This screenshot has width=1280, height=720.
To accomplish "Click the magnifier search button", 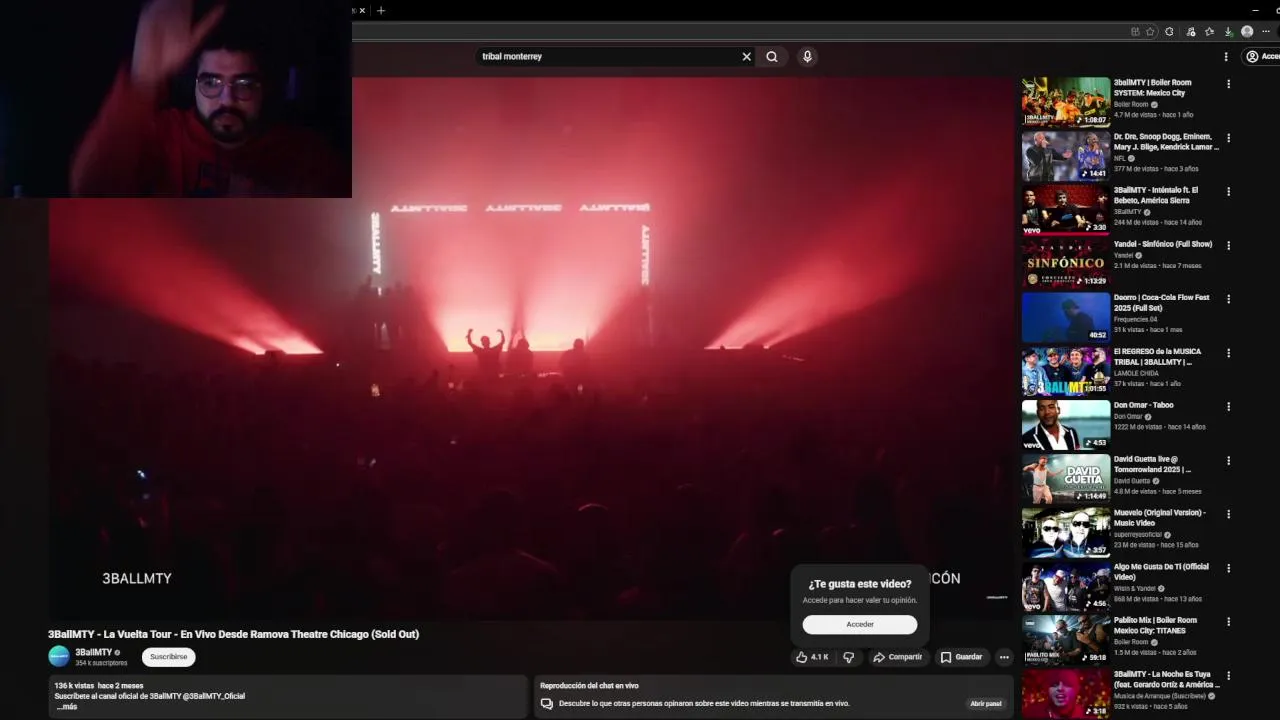I will (772, 57).
